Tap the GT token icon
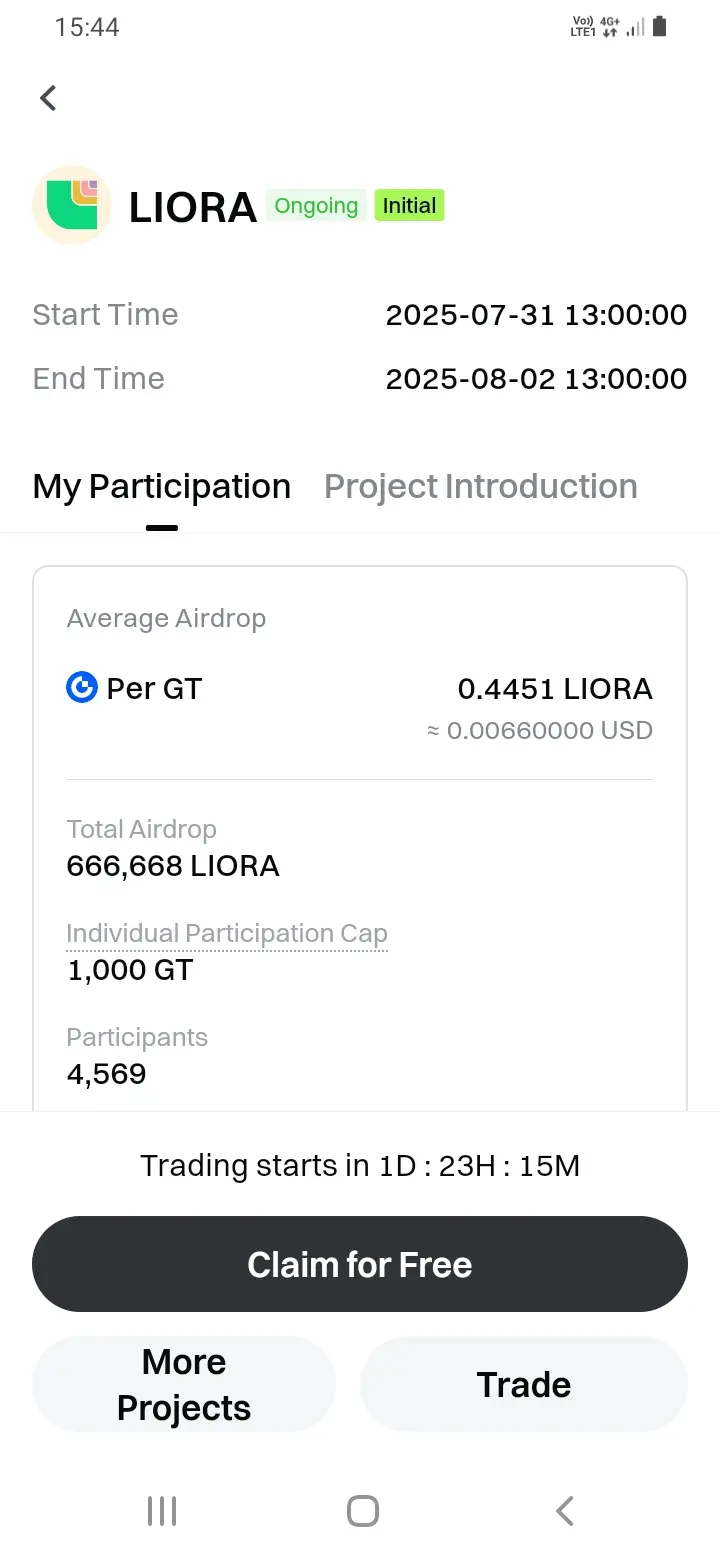 tap(82, 688)
